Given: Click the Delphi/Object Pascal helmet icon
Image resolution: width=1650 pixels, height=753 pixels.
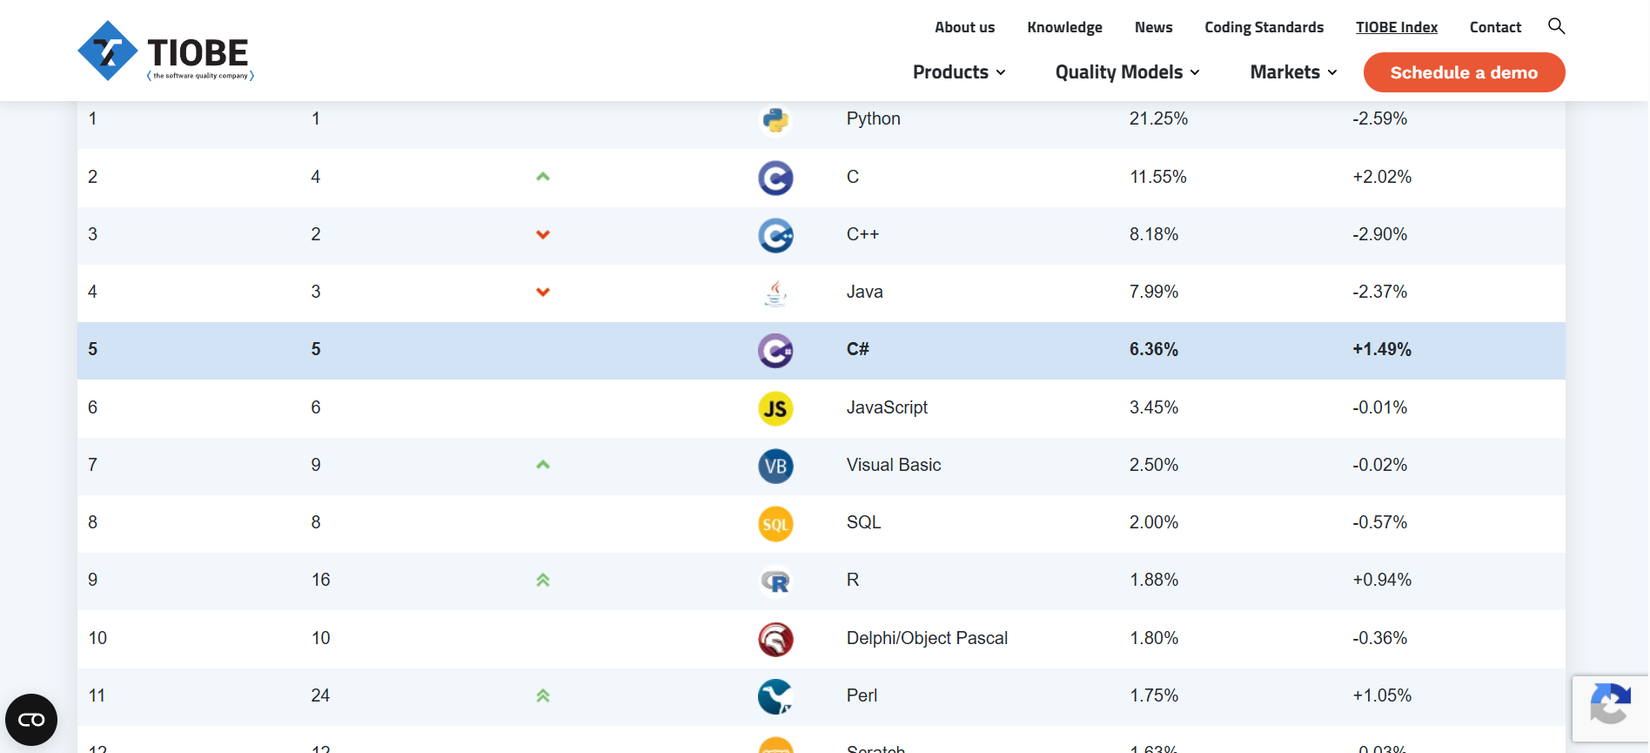Looking at the screenshot, I should (775, 639).
